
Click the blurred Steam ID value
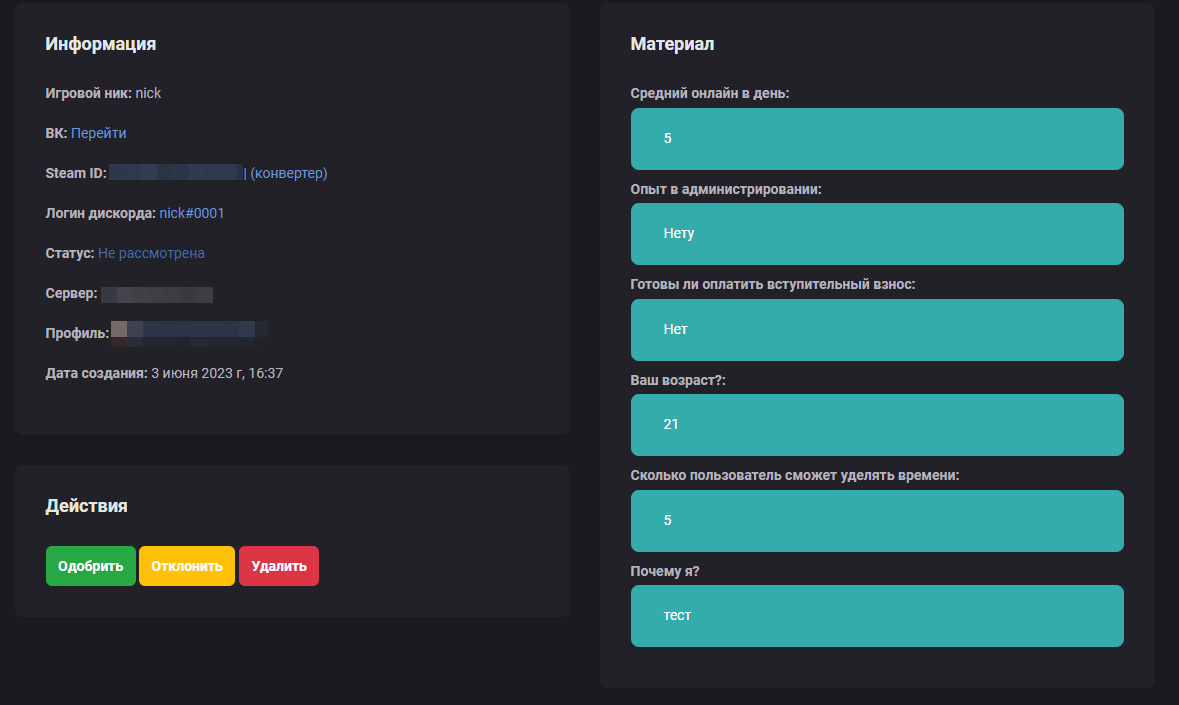click(x=176, y=173)
